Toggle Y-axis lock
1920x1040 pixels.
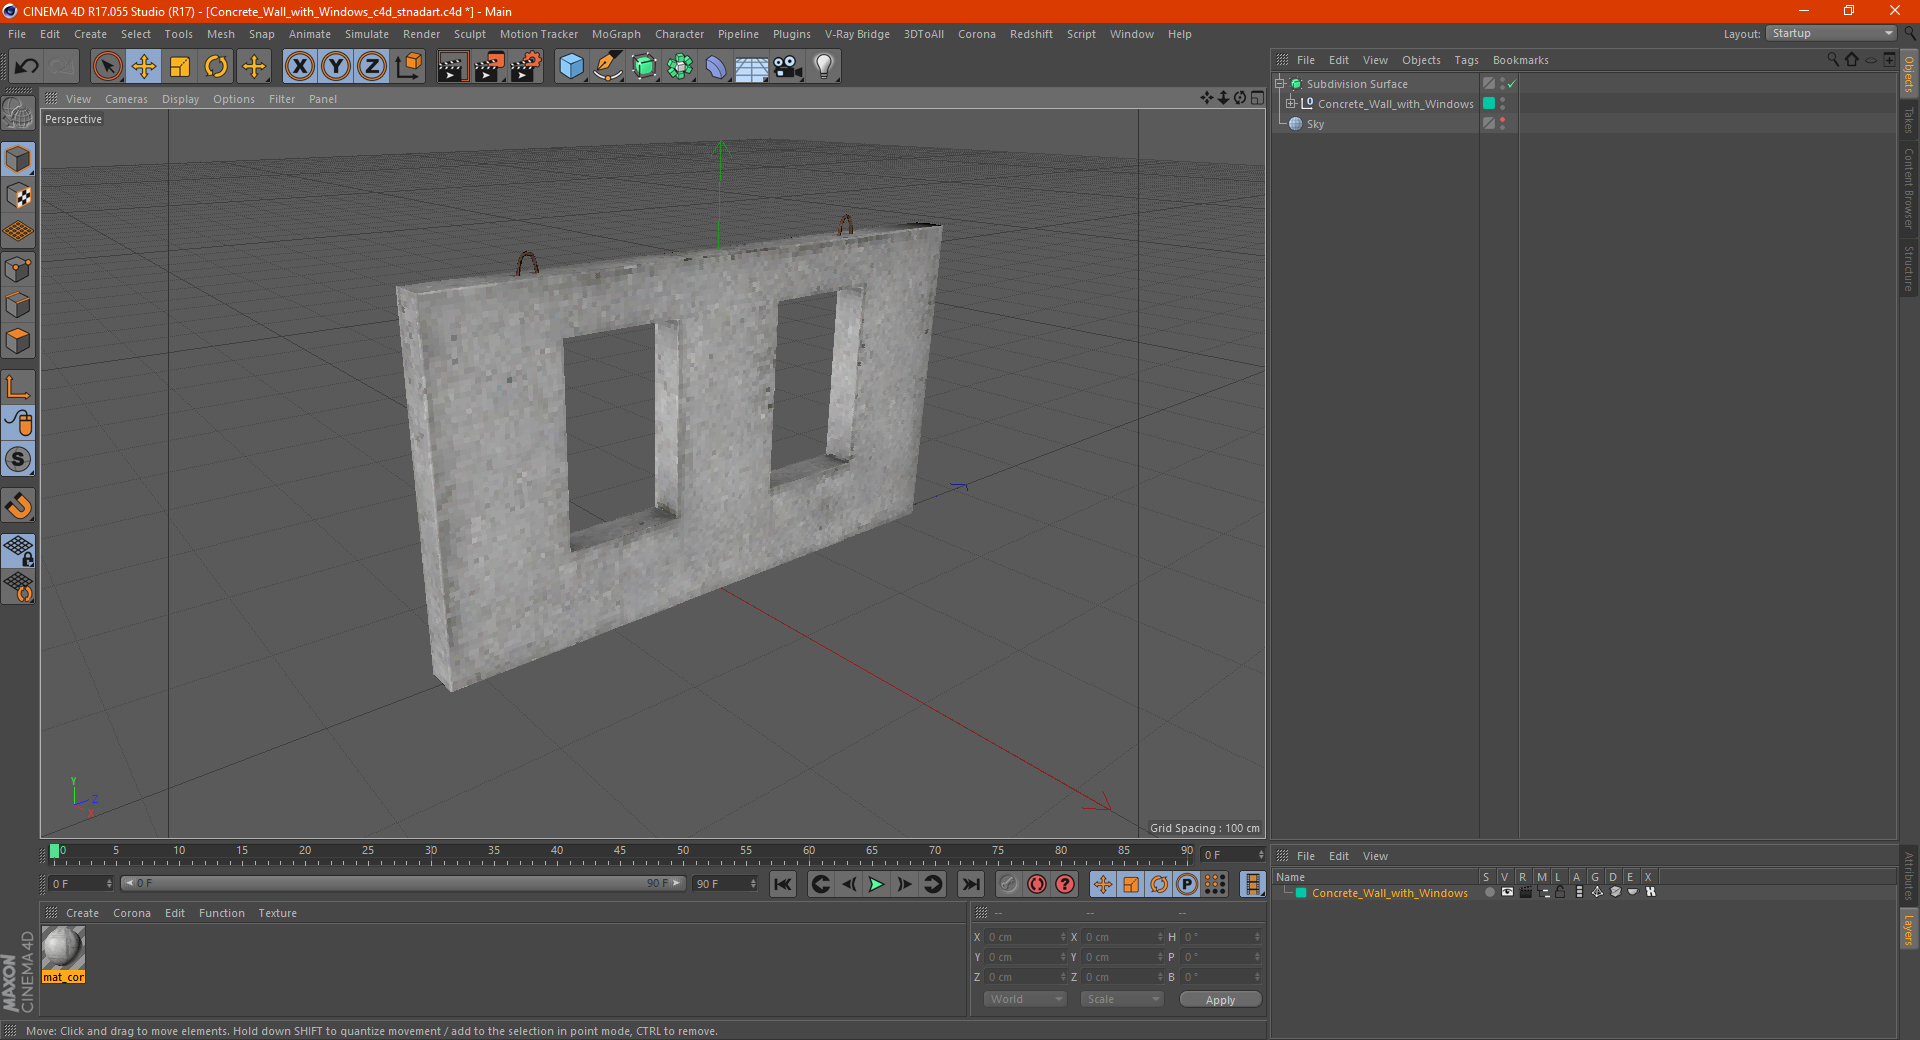pyautogui.click(x=336, y=67)
